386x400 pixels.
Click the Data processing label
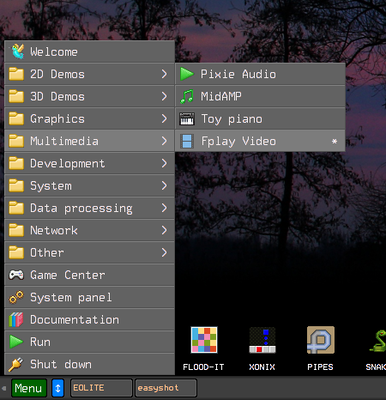81,208
